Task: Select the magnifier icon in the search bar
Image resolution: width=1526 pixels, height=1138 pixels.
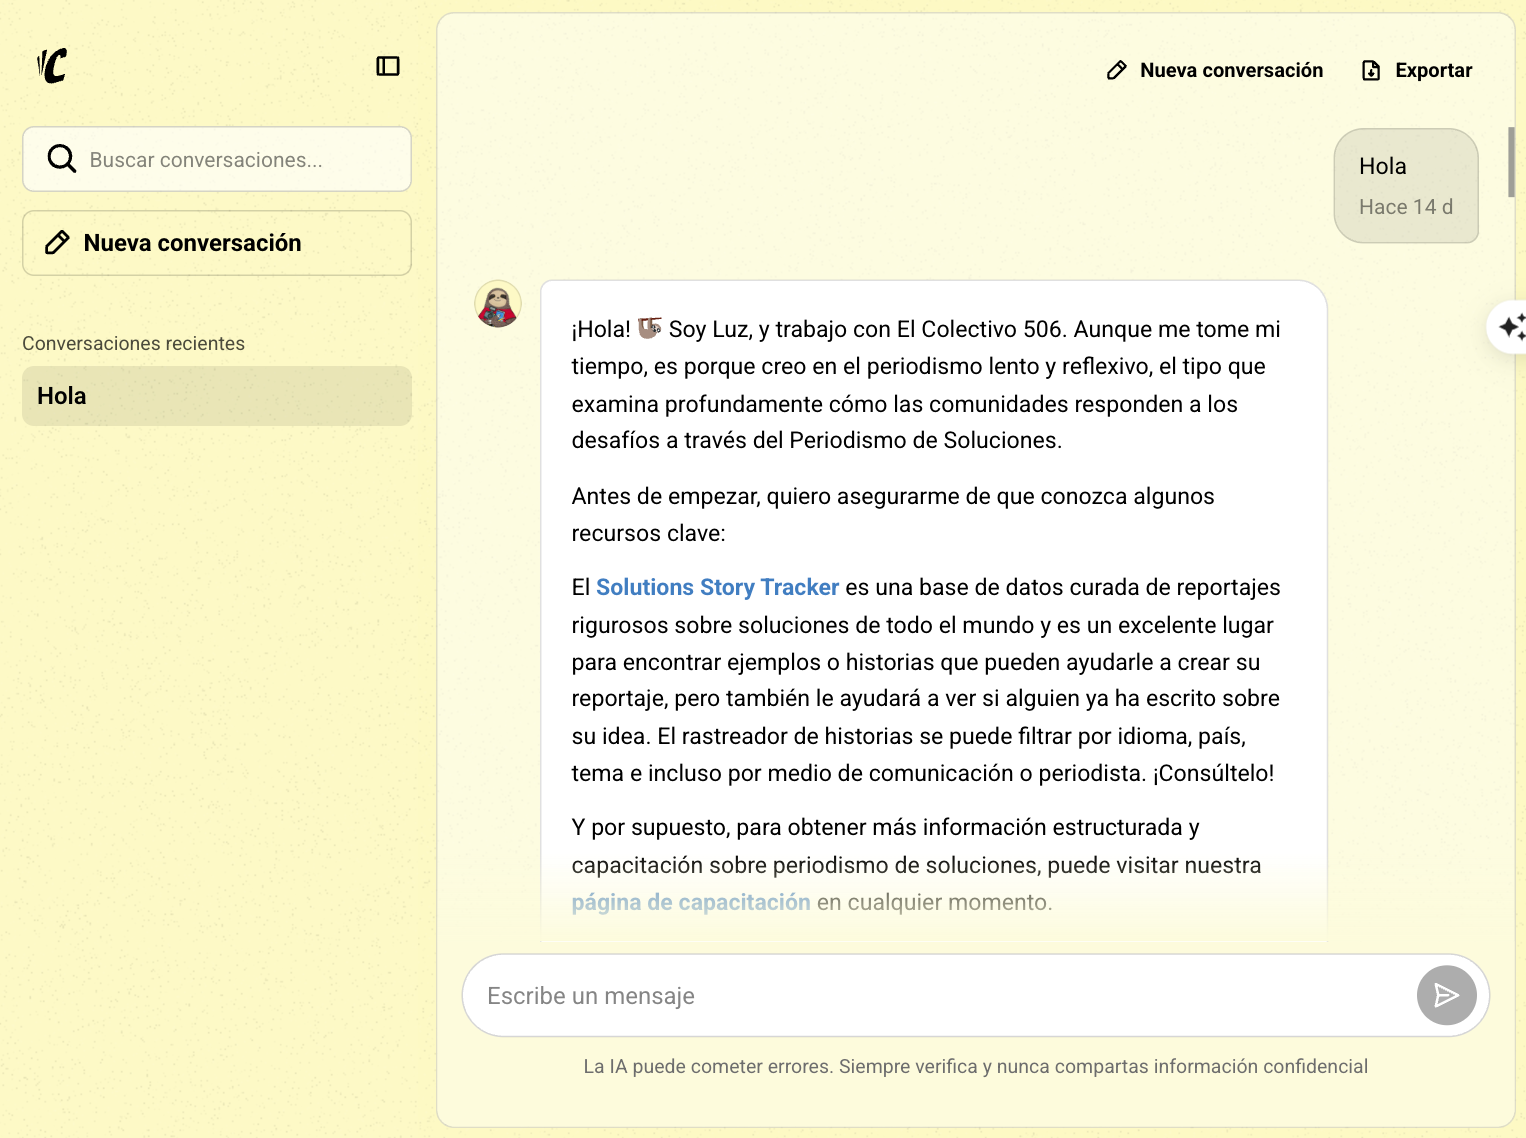Action: [61, 158]
